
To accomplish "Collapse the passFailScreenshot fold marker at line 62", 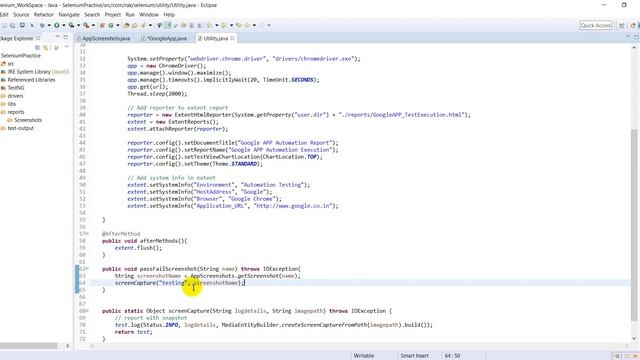I will pyautogui.click(x=87, y=269).
